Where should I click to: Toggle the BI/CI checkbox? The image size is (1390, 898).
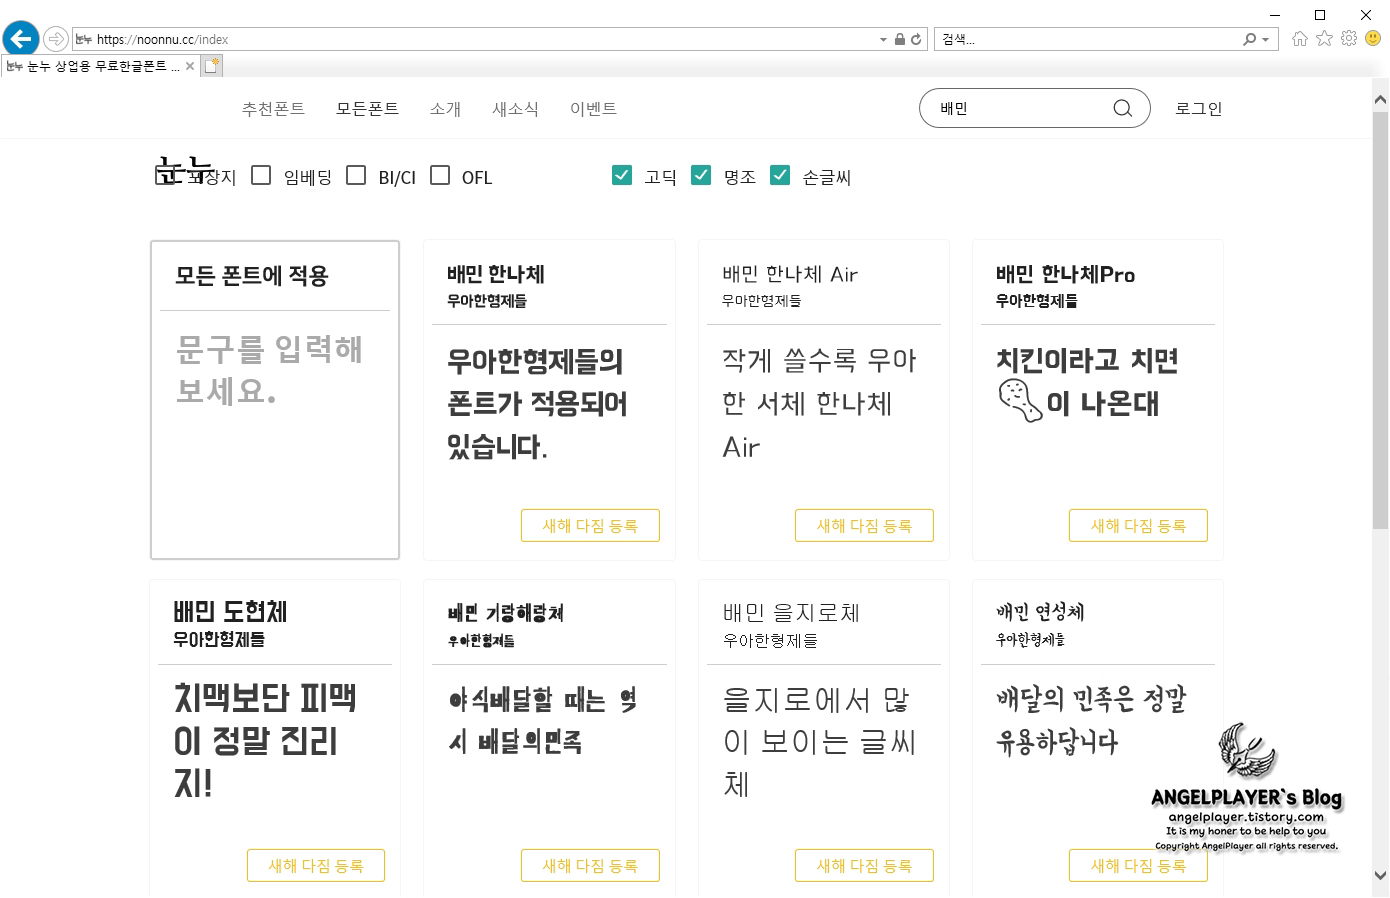click(356, 175)
